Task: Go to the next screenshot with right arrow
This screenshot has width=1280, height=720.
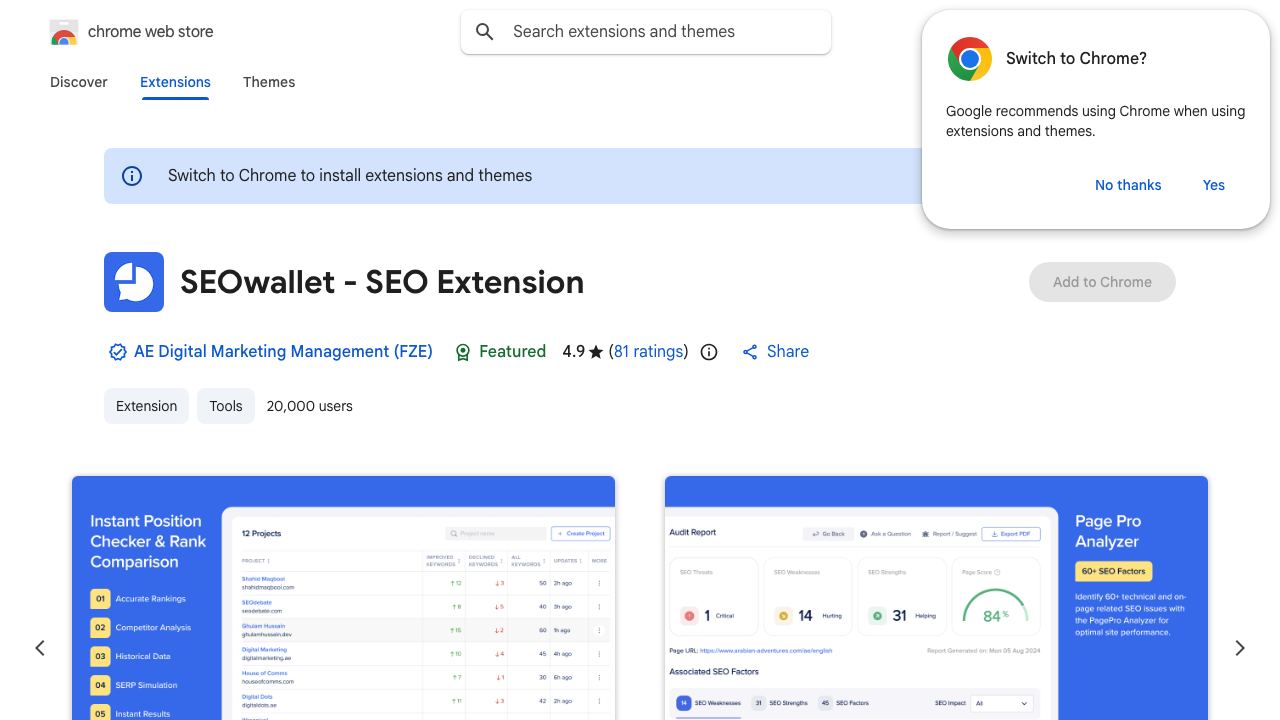Action: click(1240, 648)
